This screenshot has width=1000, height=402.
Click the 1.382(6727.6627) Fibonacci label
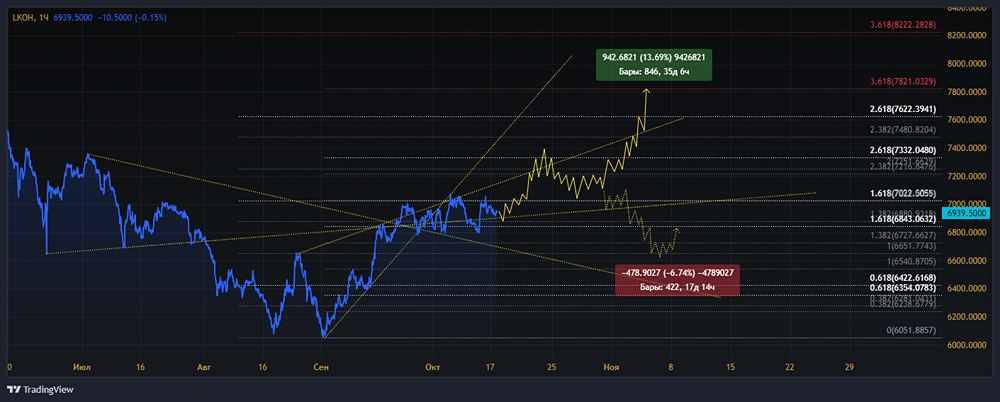[x=903, y=235]
